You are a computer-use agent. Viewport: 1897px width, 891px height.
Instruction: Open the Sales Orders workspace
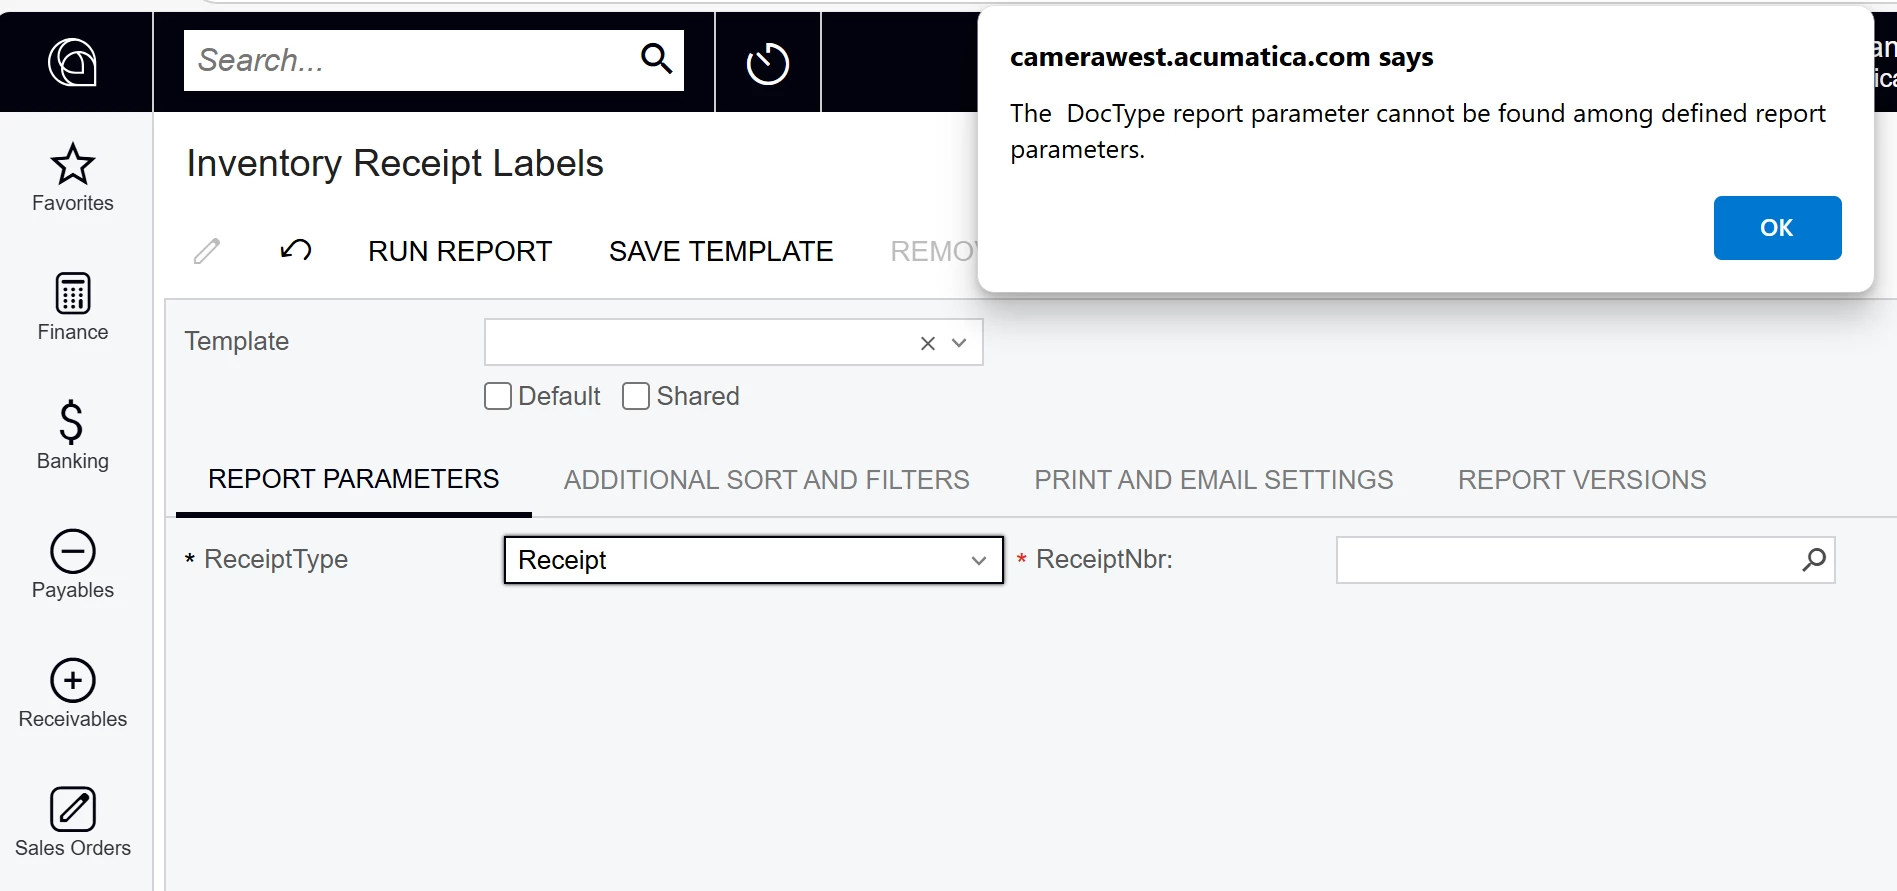[x=73, y=823]
